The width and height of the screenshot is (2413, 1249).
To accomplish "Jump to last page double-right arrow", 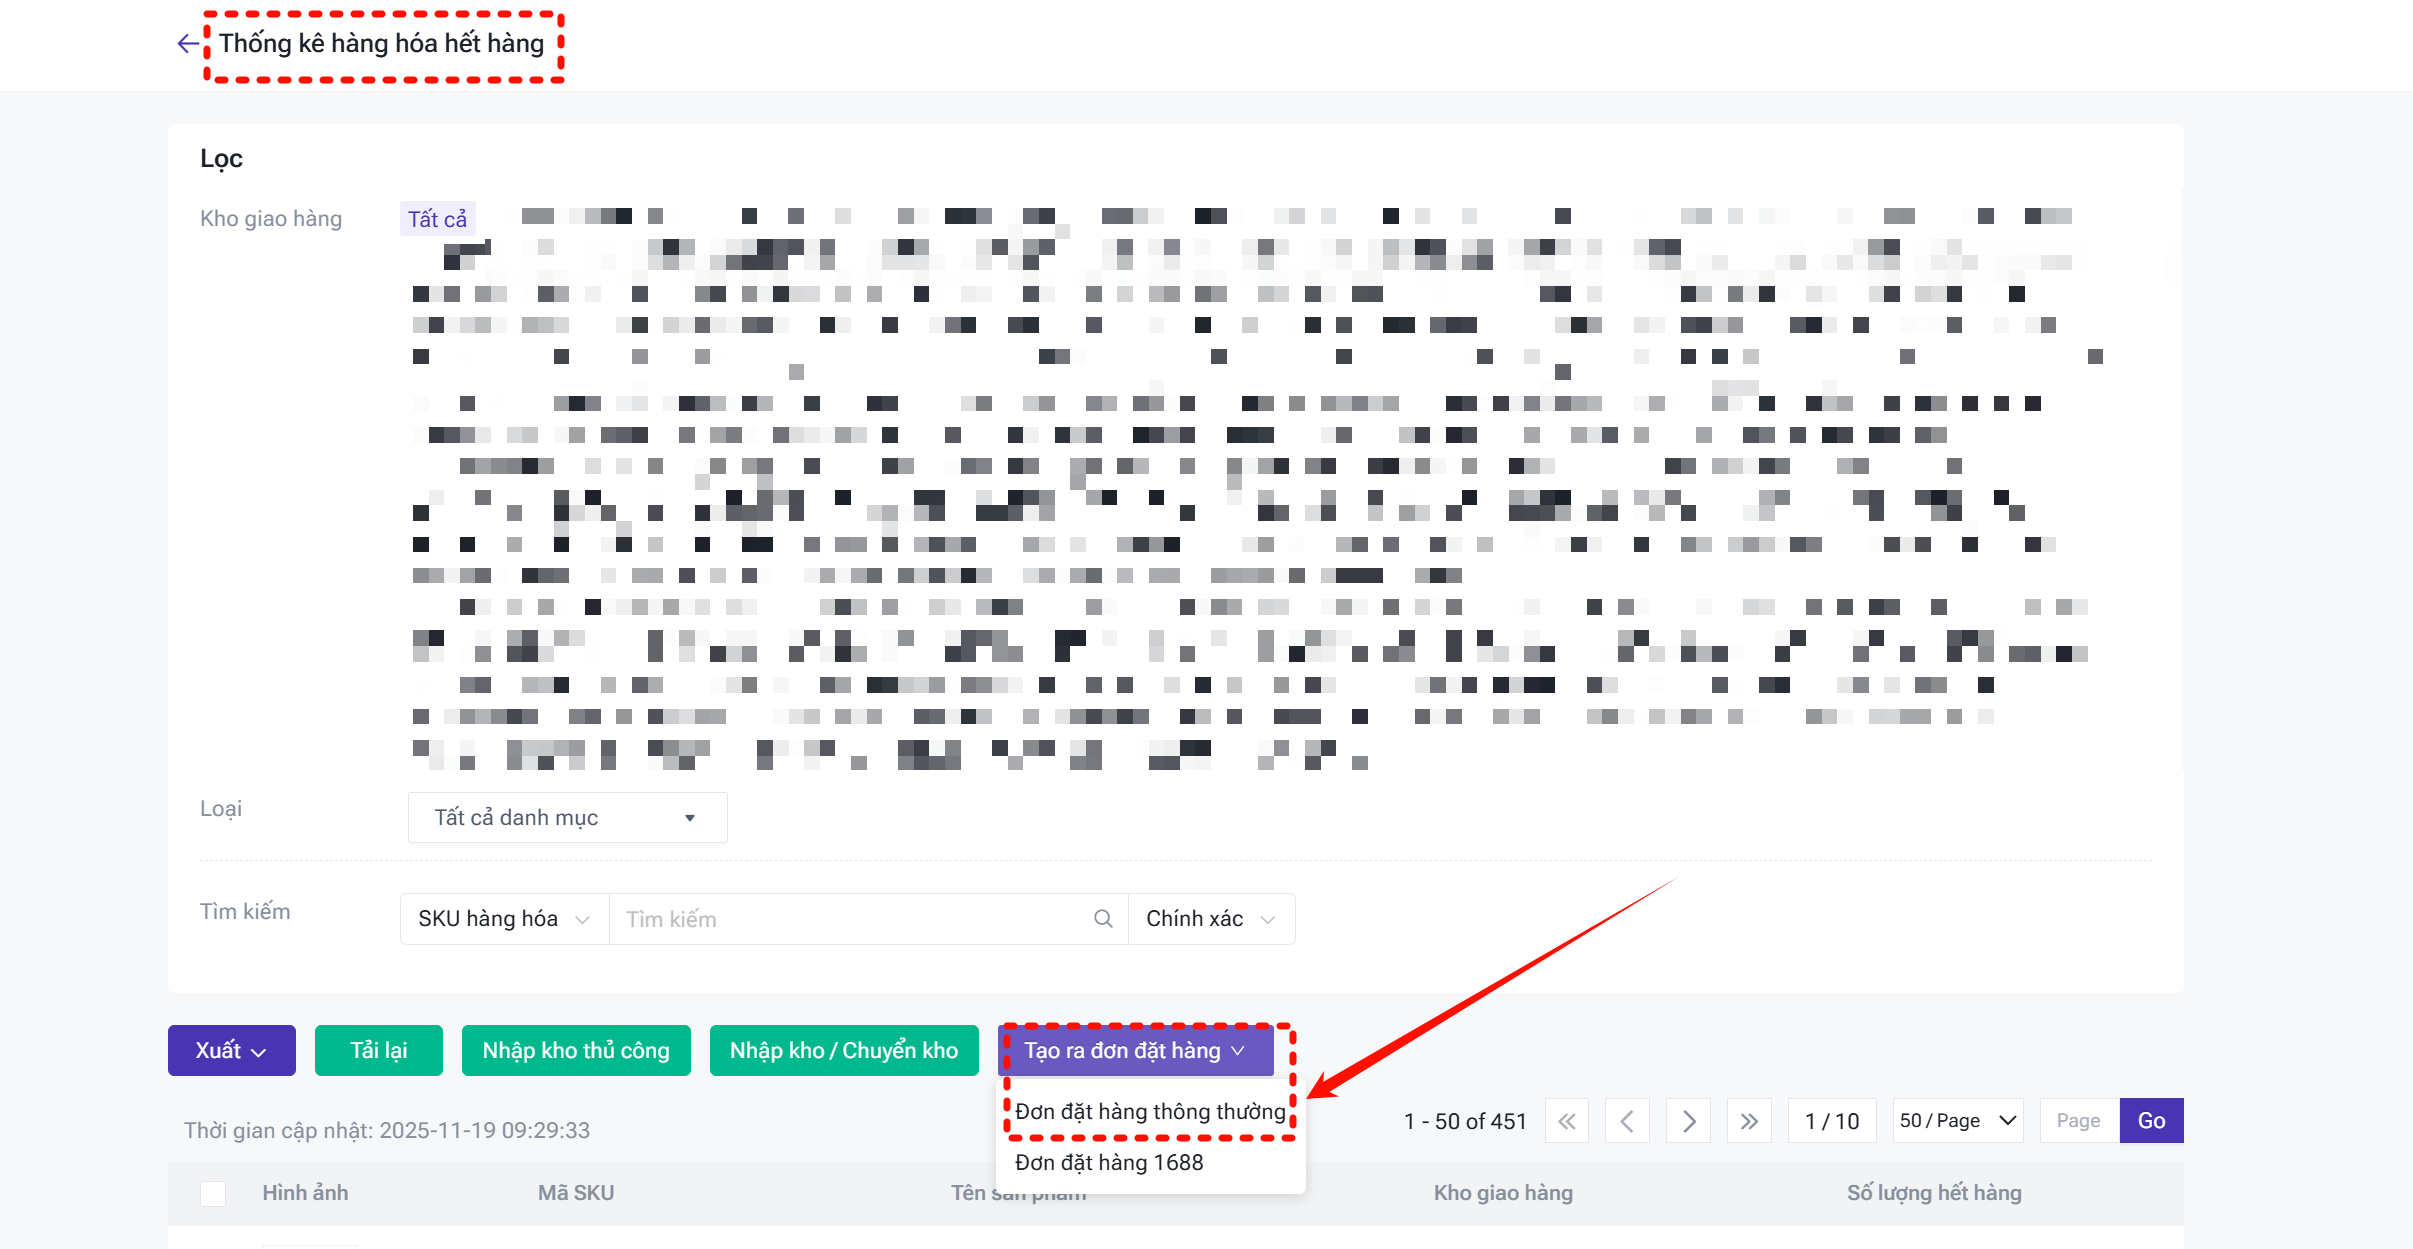I will coord(1749,1121).
